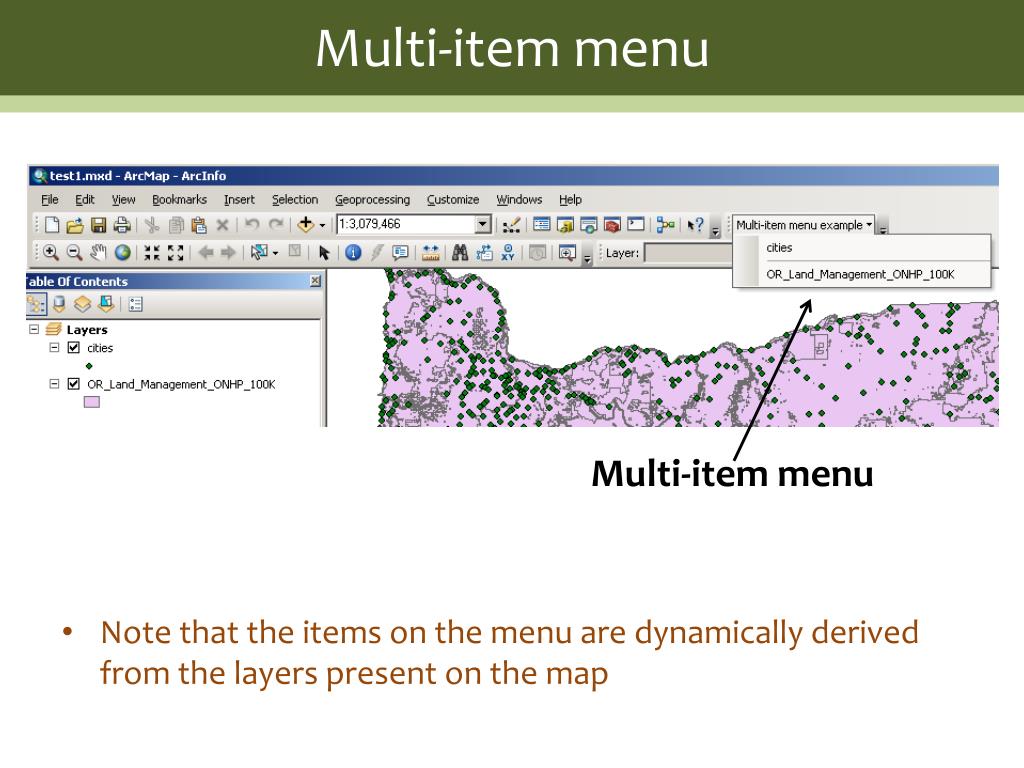The width and height of the screenshot is (1024, 768).
Task: Go forward to next extent
Action: [228, 253]
